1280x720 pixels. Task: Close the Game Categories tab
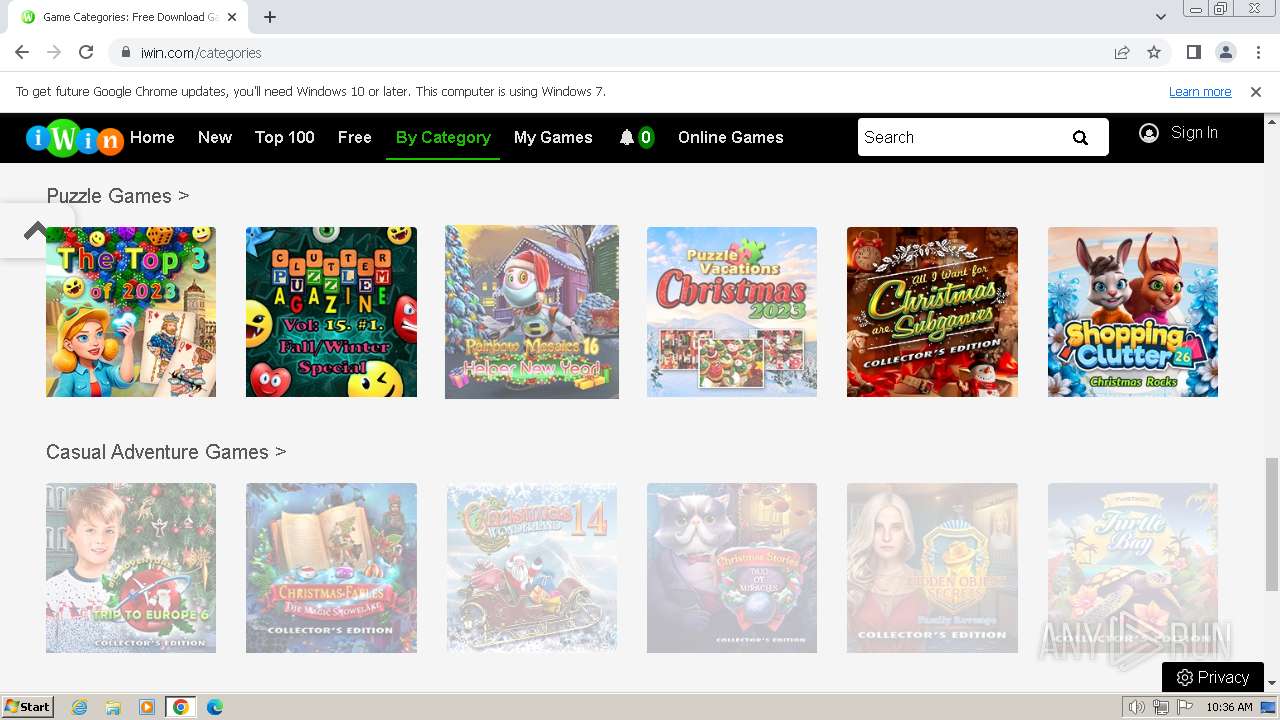pos(232,17)
